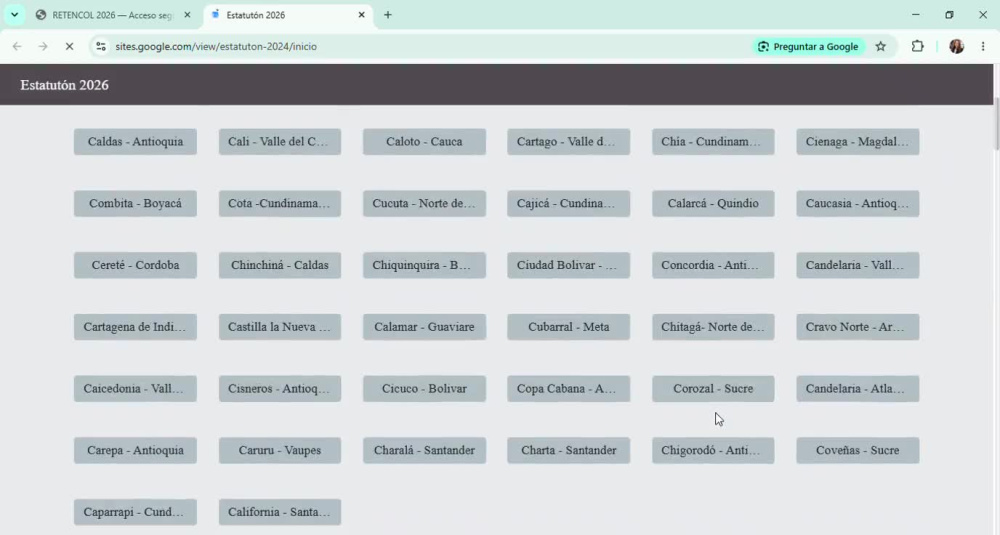
Task: Open Cota - Cundinamarca button
Action: click(280, 203)
